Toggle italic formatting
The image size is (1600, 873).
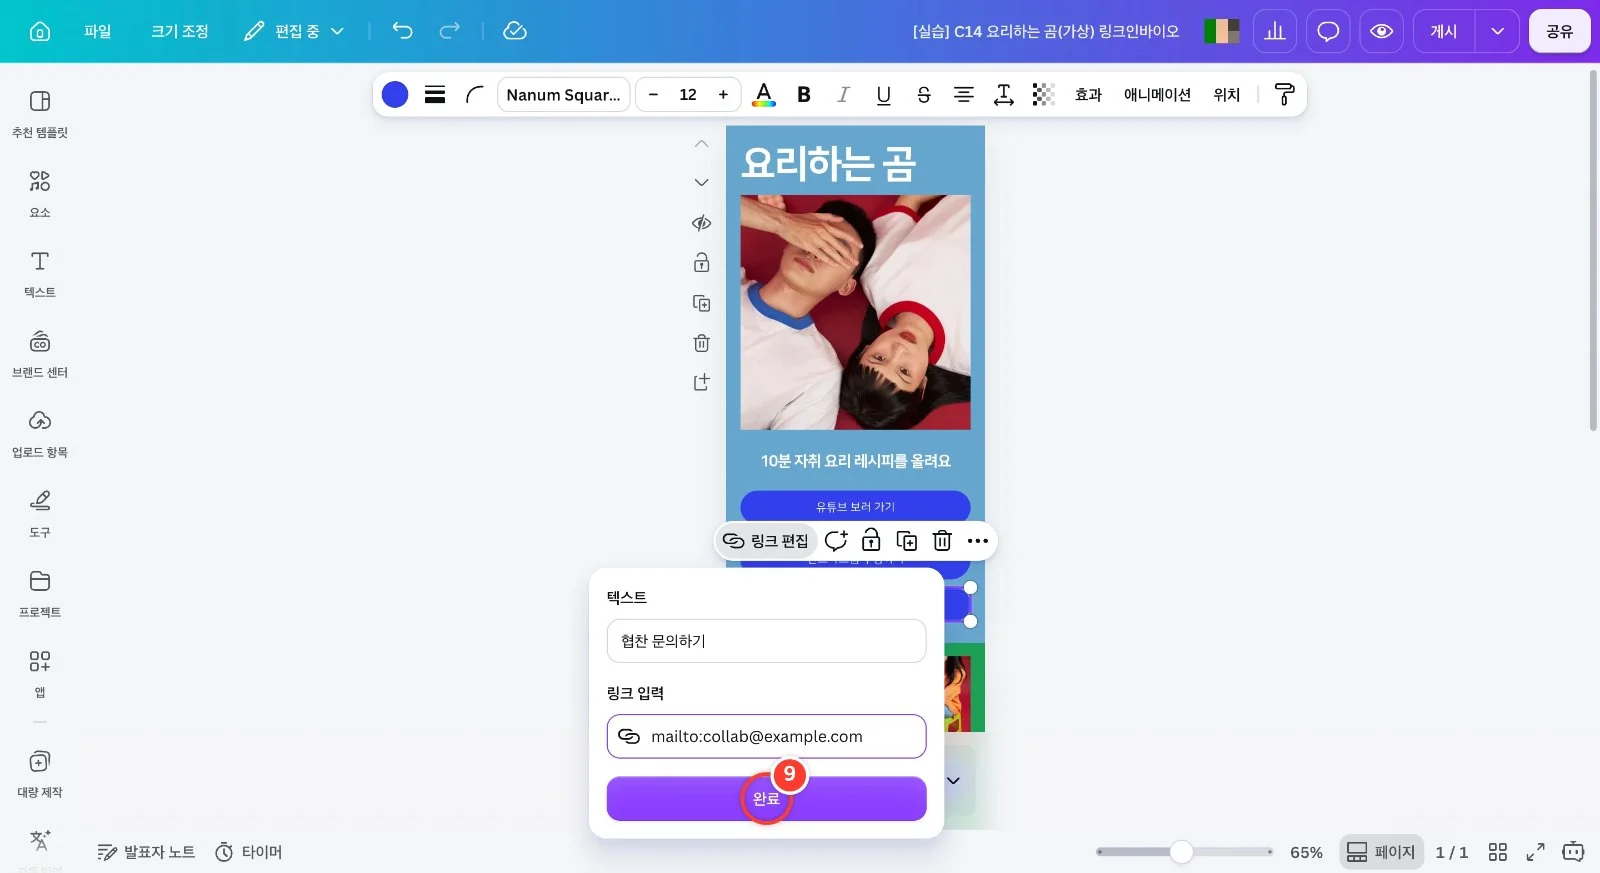(x=843, y=95)
